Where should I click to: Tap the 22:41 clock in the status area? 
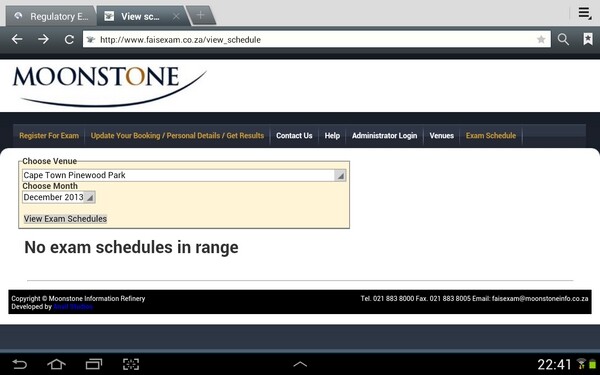[554, 364]
